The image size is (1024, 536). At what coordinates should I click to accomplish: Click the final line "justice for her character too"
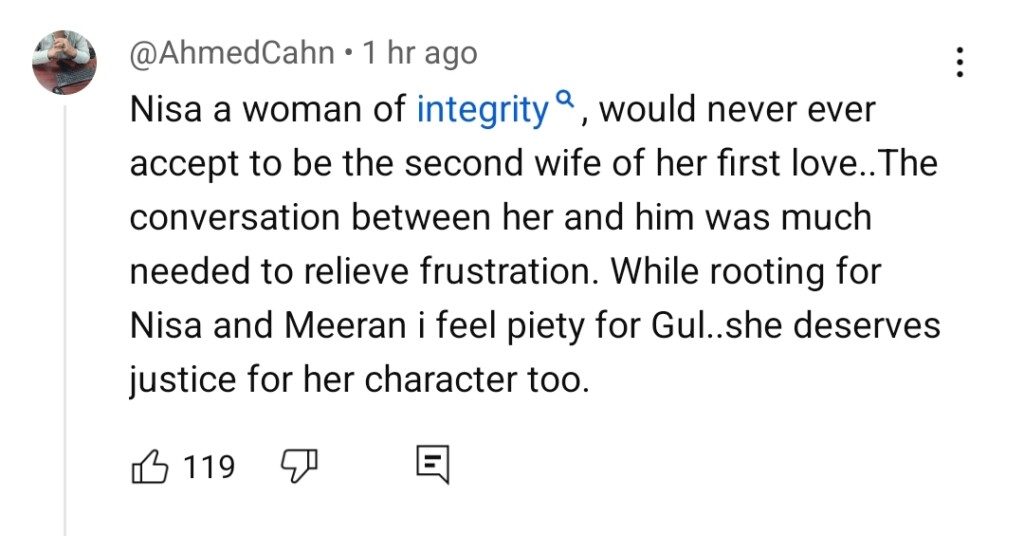[355, 380]
